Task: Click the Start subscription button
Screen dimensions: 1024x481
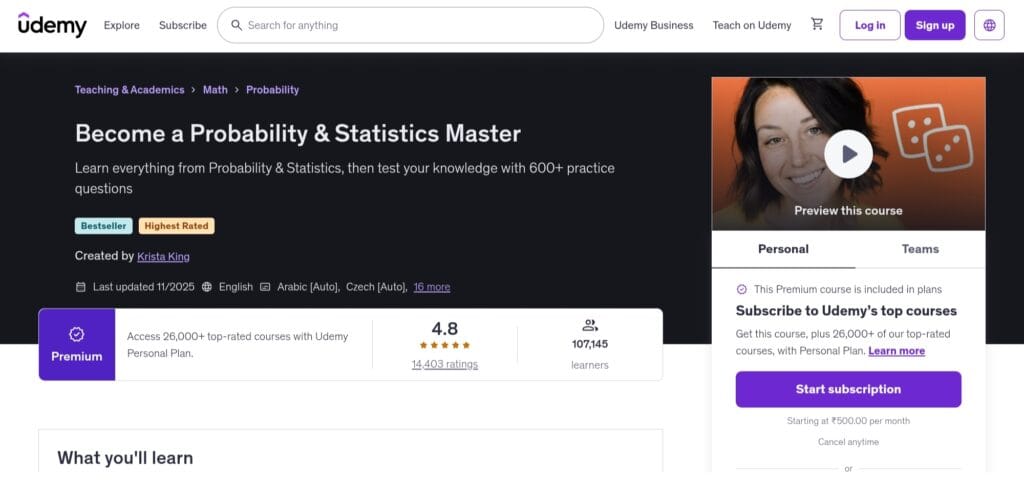Action: tap(848, 389)
